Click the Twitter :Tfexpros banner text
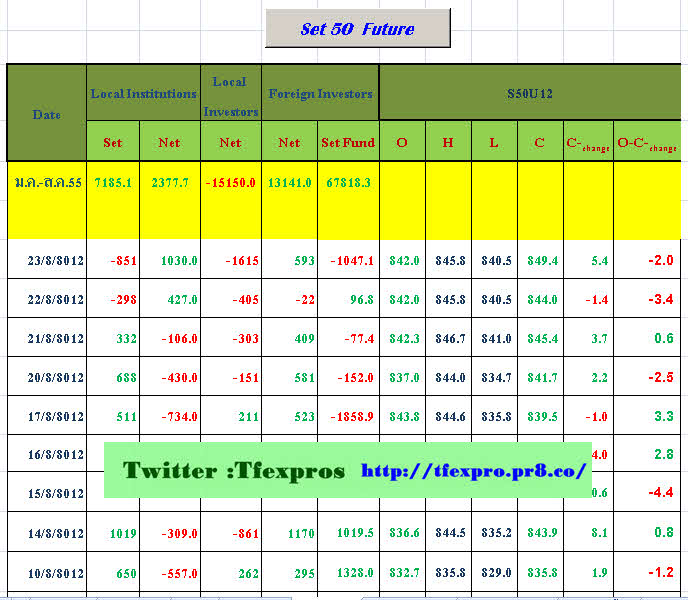 coord(234,470)
